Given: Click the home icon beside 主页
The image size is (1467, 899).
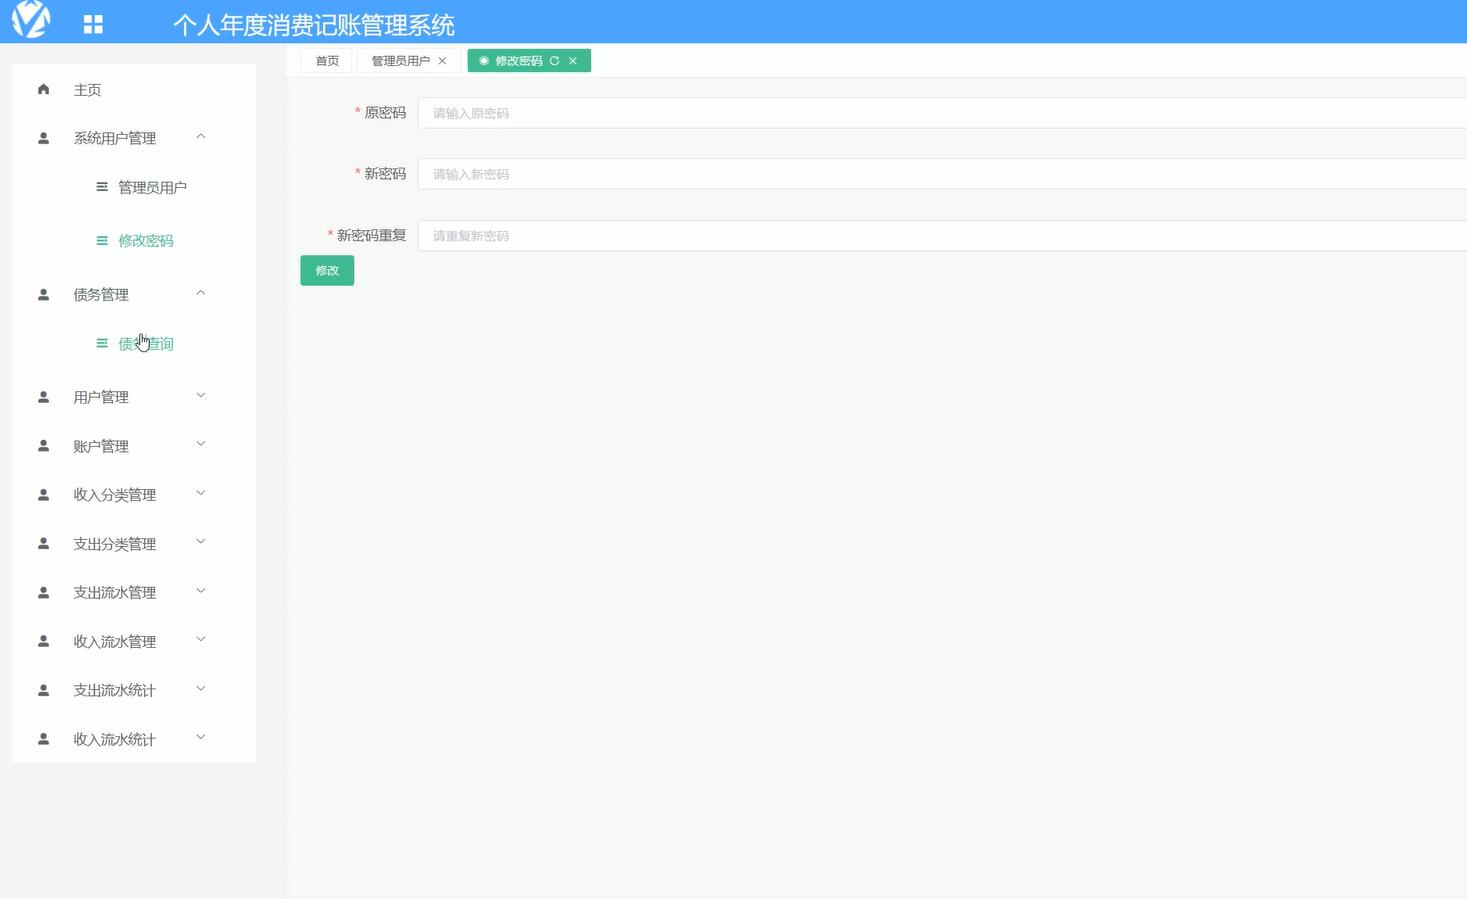Looking at the screenshot, I should 43,89.
